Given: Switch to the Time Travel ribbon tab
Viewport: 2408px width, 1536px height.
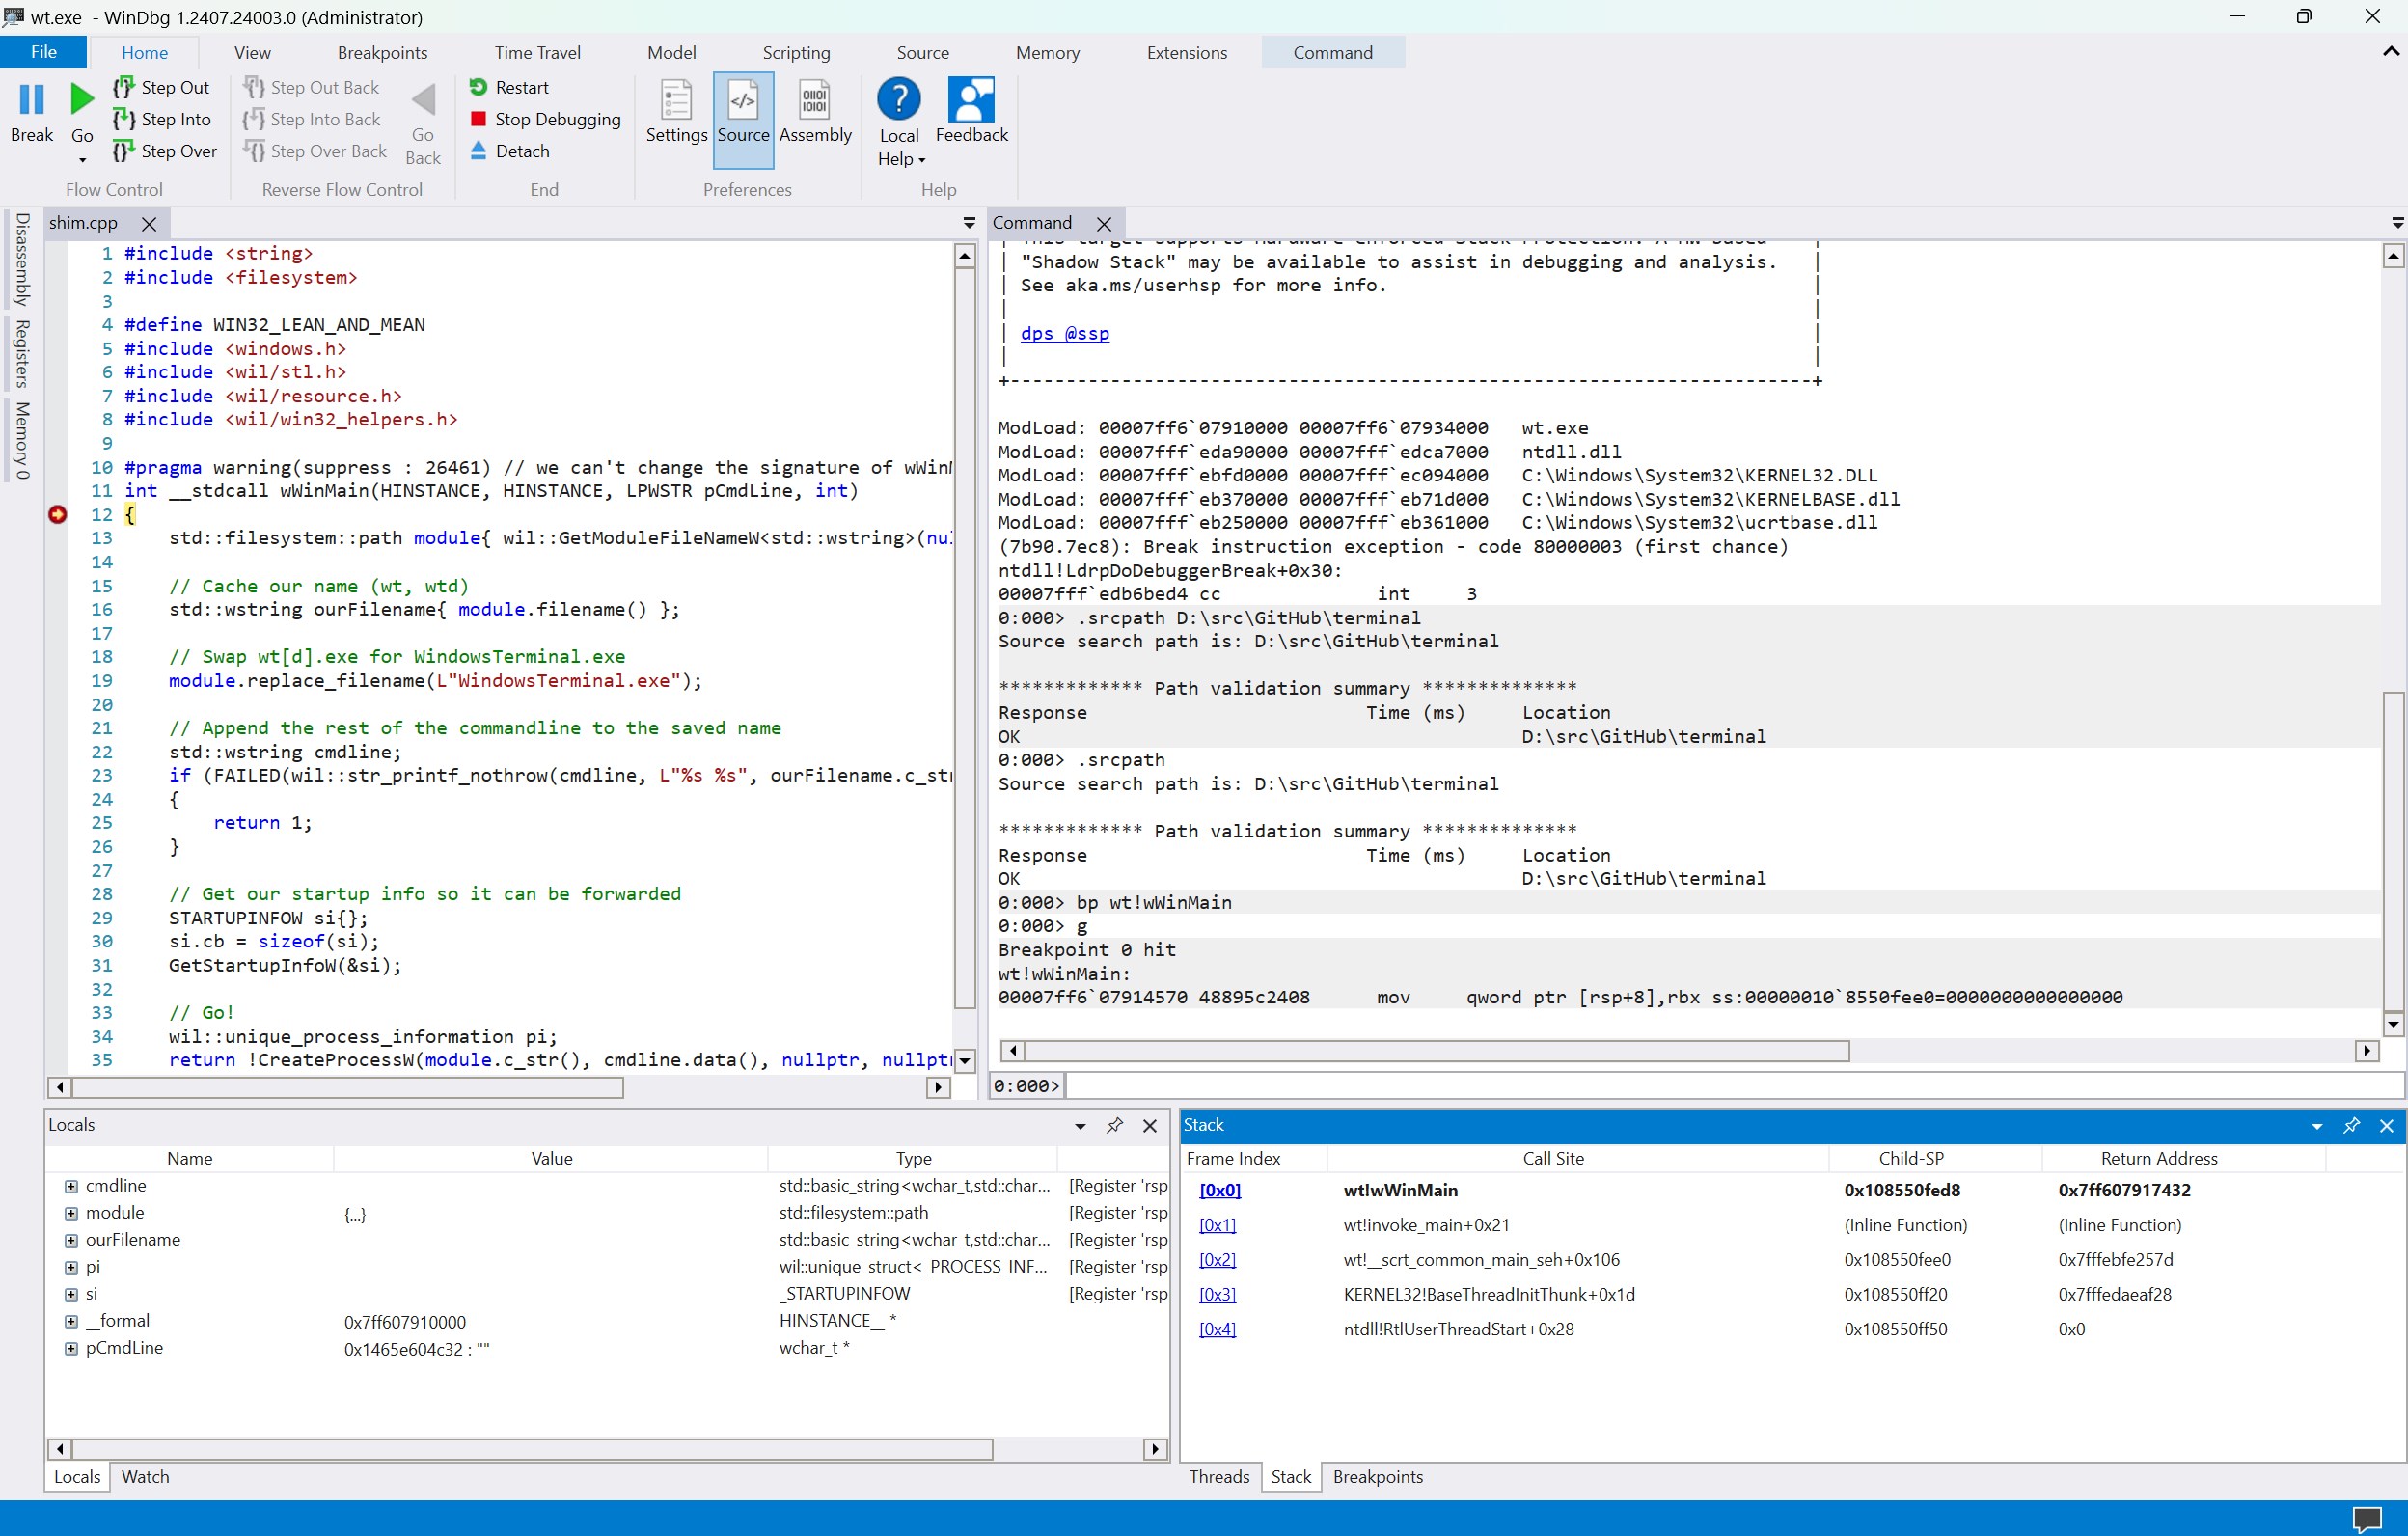Looking at the screenshot, I should pyautogui.click(x=538, y=52).
